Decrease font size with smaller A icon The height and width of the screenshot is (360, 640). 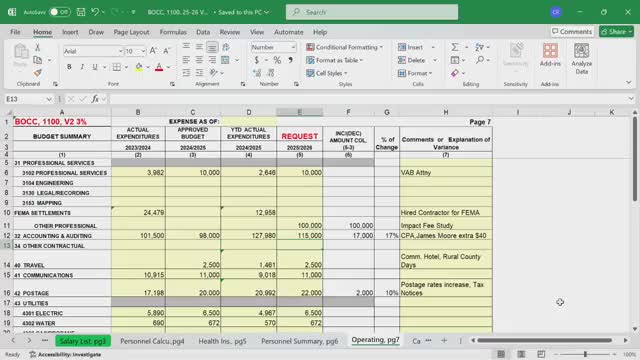pyautogui.click(x=167, y=51)
